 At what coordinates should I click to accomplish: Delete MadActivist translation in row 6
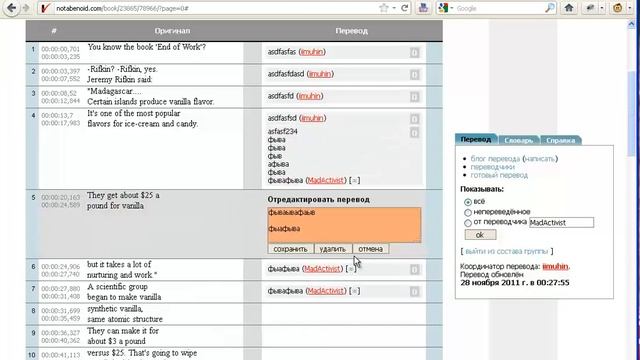pos(351,269)
